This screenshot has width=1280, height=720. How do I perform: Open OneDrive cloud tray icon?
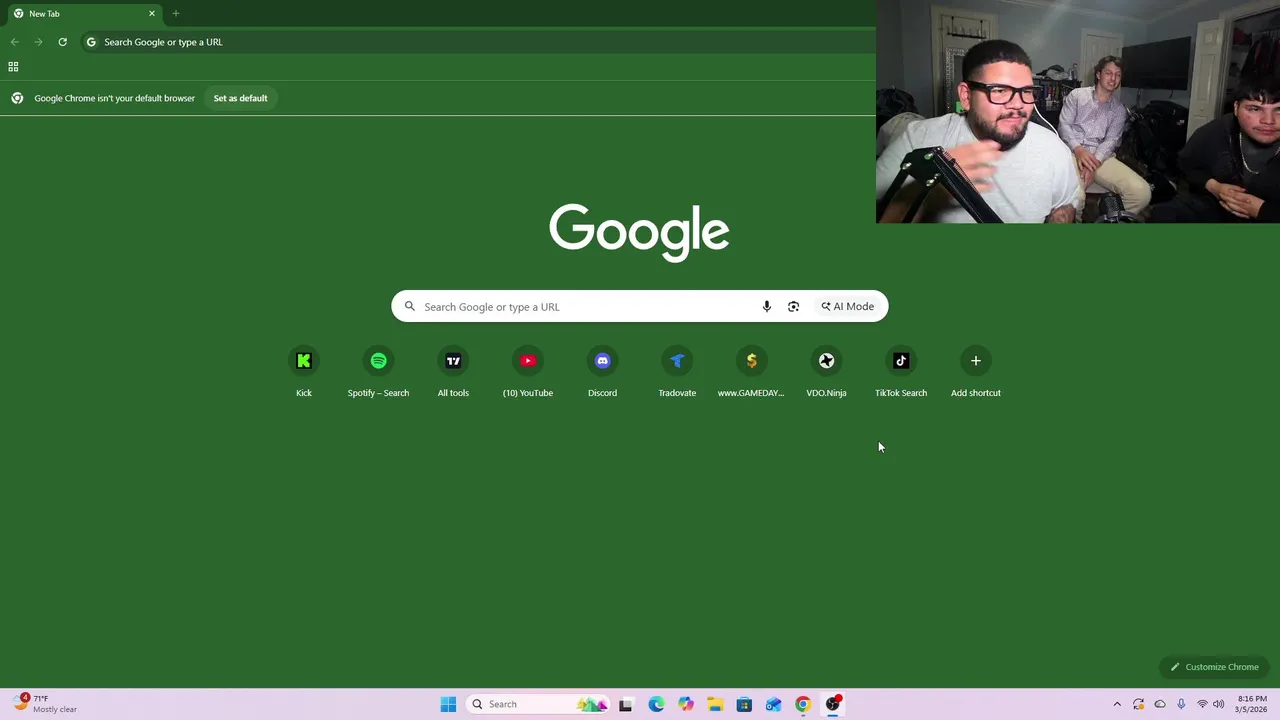click(x=1160, y=704)
